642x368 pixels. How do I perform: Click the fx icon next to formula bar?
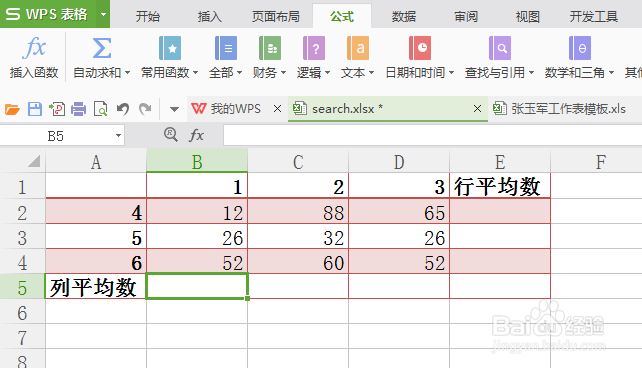coord(197,135)
